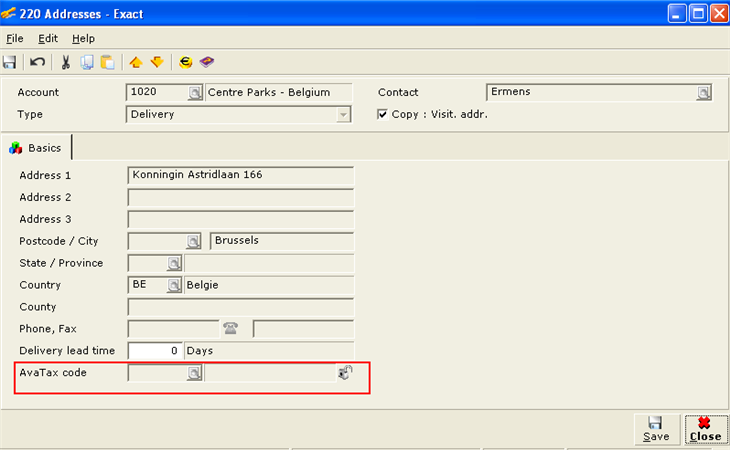This screenshot has width=730, height=450.
Task: Click the Days unit label
Action: click(200, 350)
